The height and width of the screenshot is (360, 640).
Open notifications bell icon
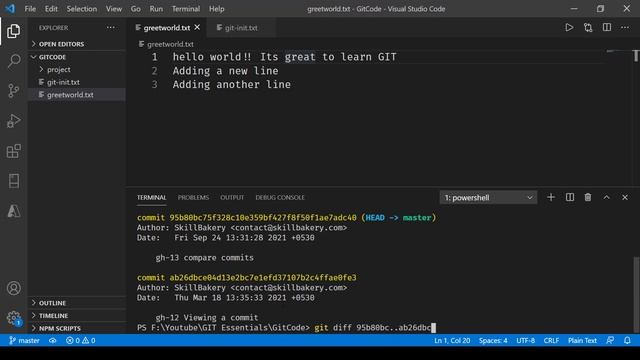pos(627,340)
